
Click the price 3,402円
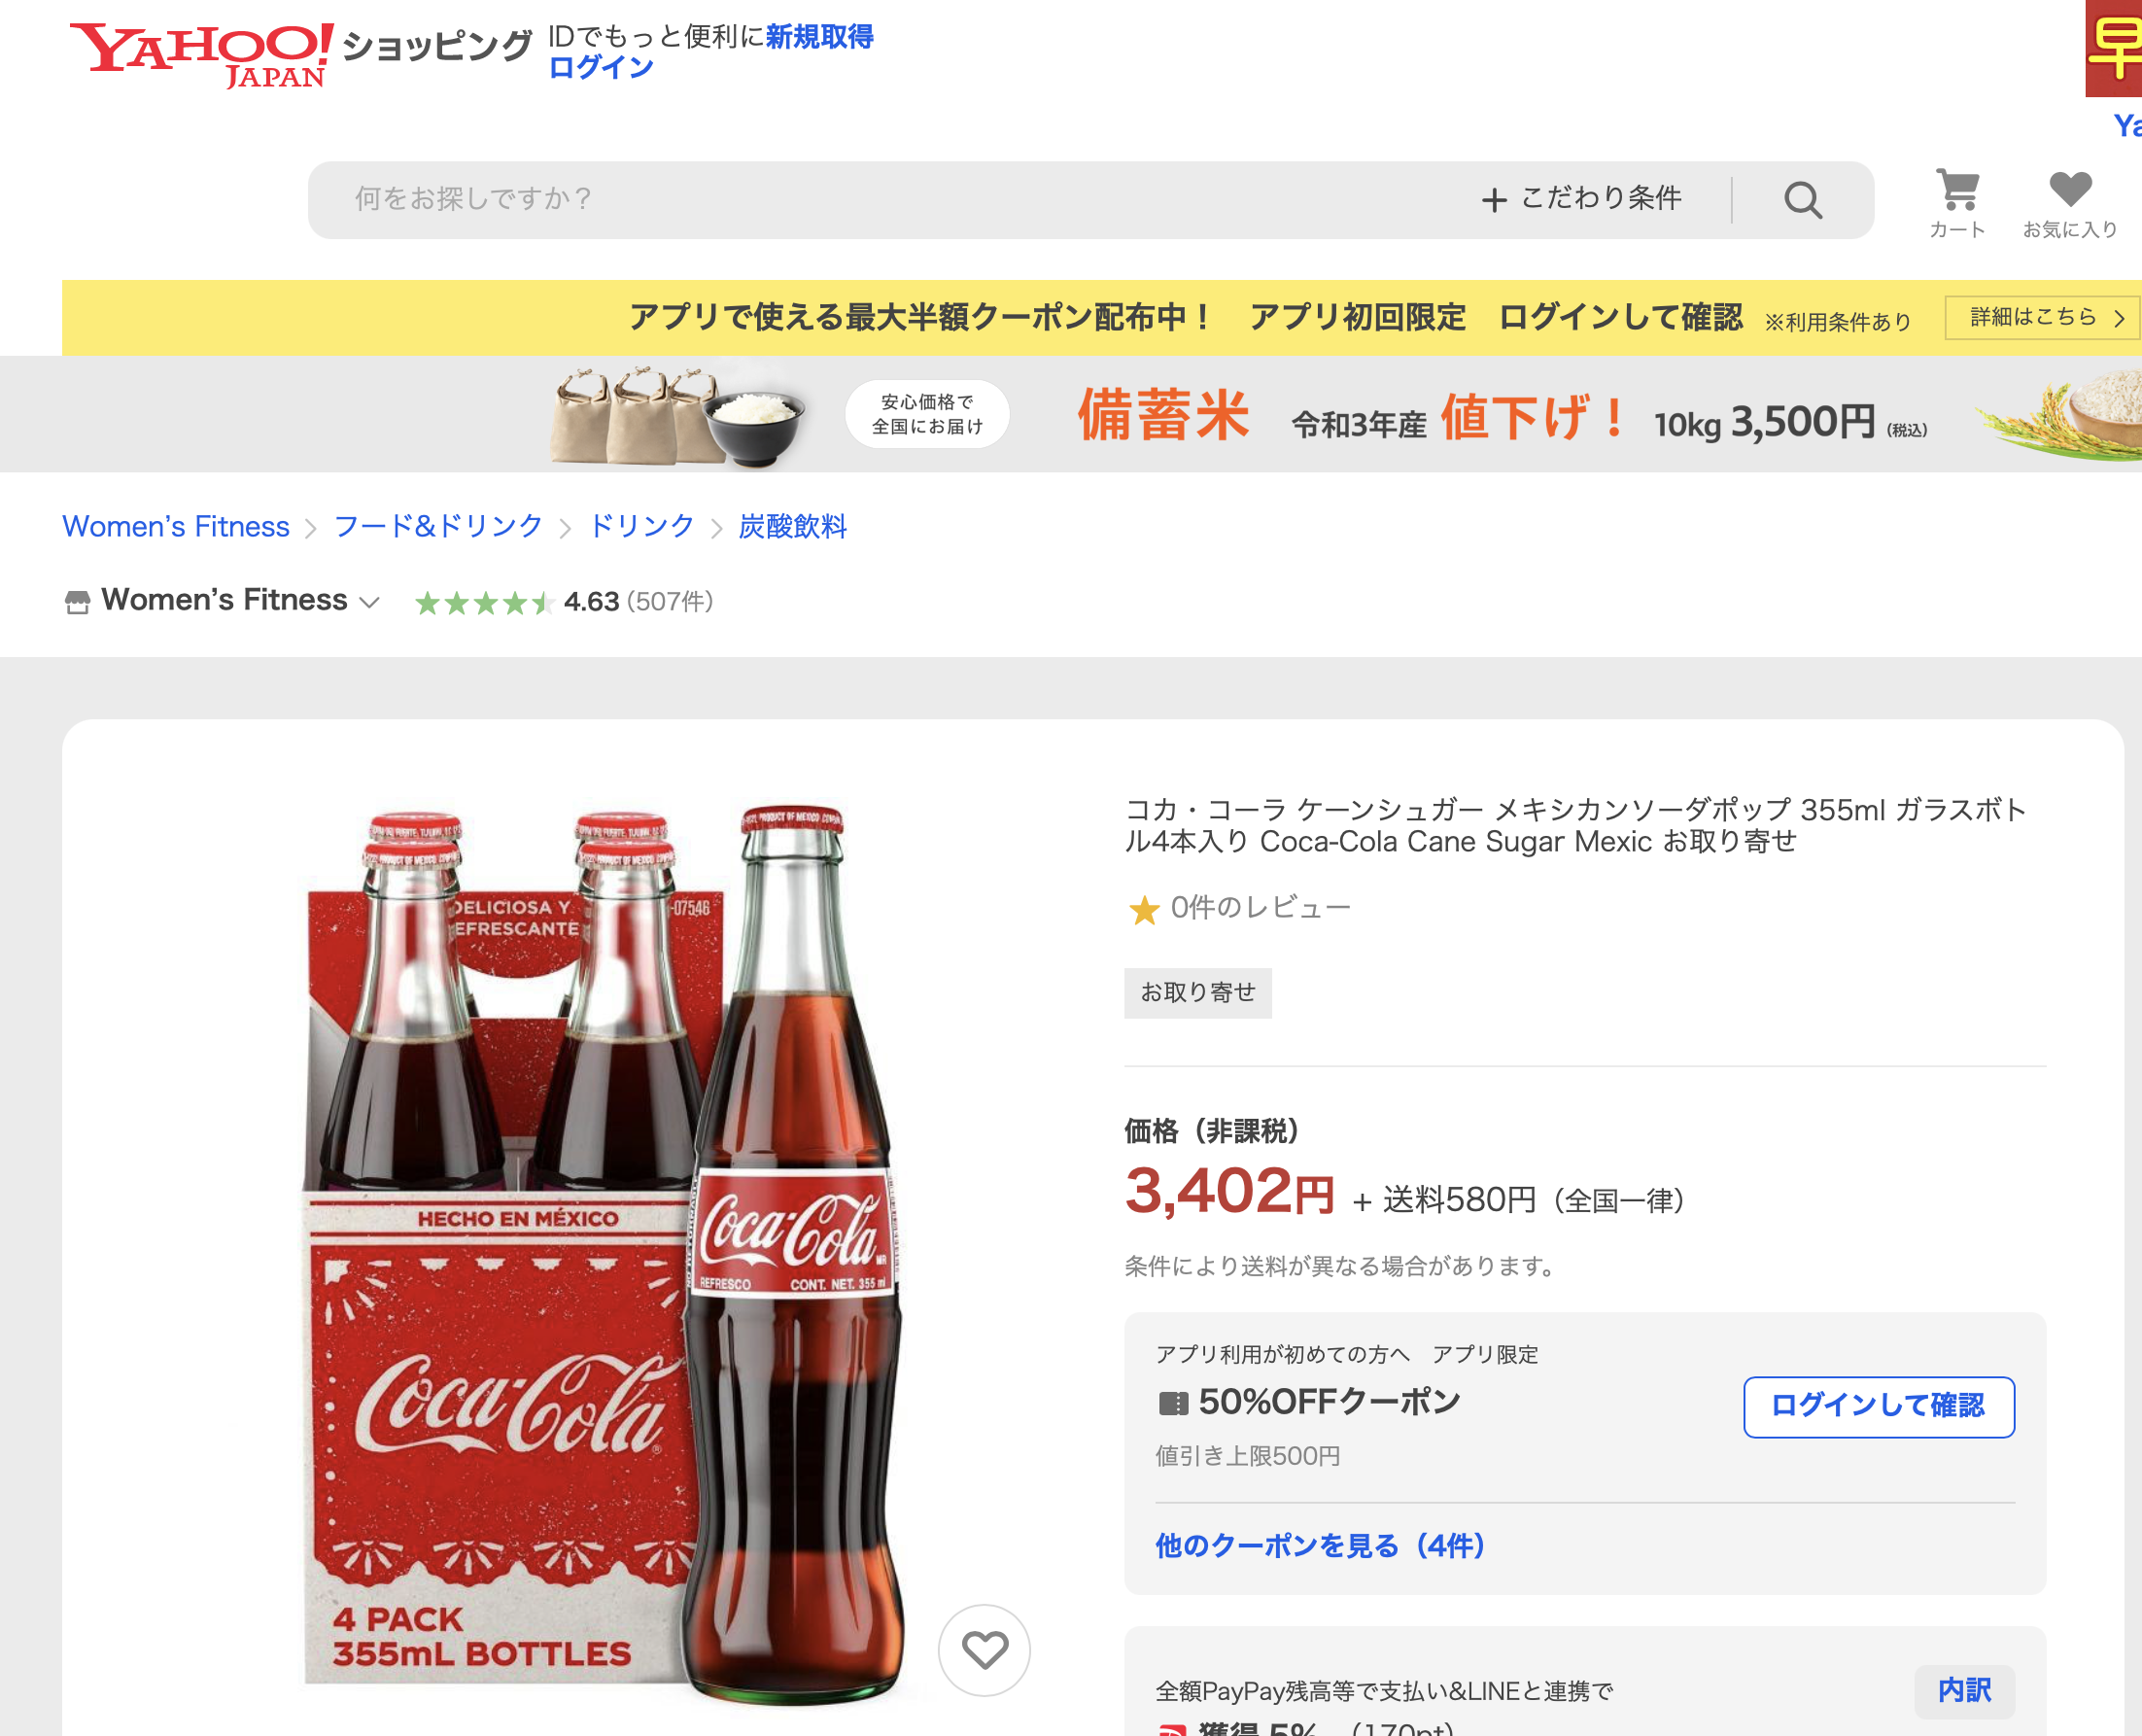(x=1229, y=1192)
